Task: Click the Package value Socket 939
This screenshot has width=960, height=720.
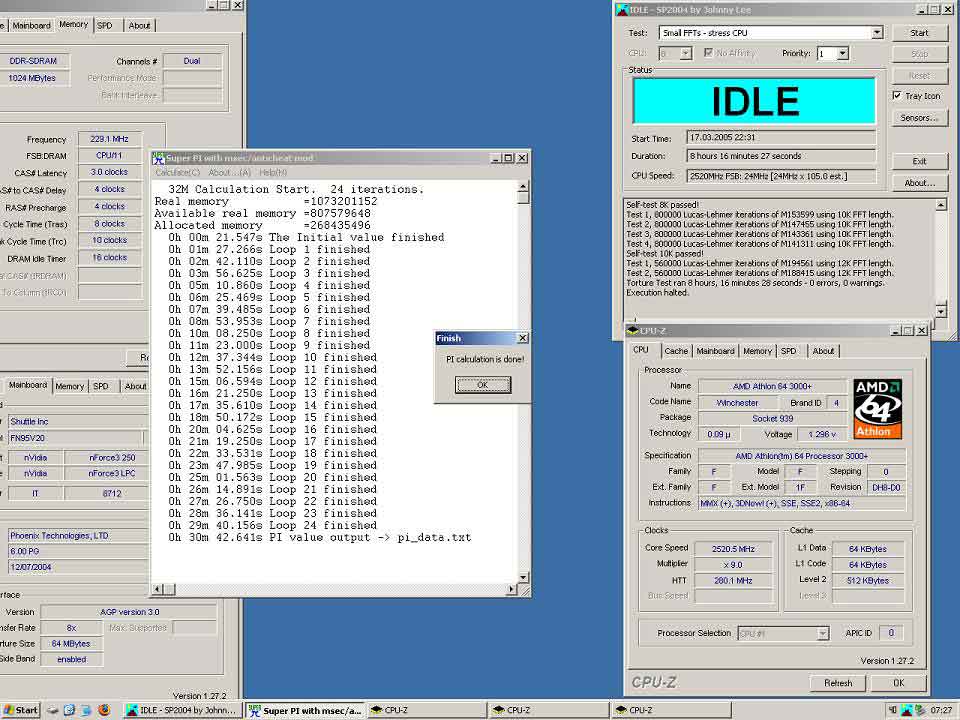Action: coord(772,419)
